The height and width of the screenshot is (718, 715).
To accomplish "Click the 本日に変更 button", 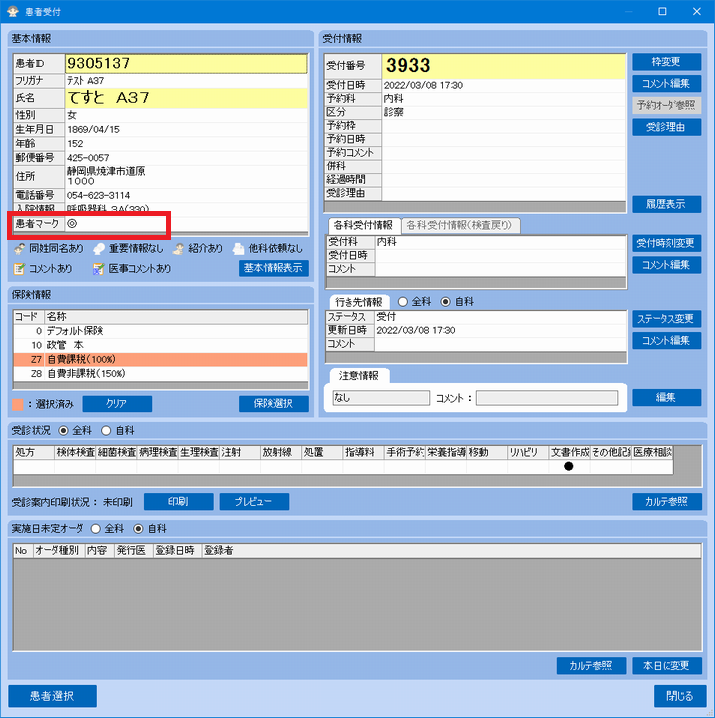I will (667, 666).
